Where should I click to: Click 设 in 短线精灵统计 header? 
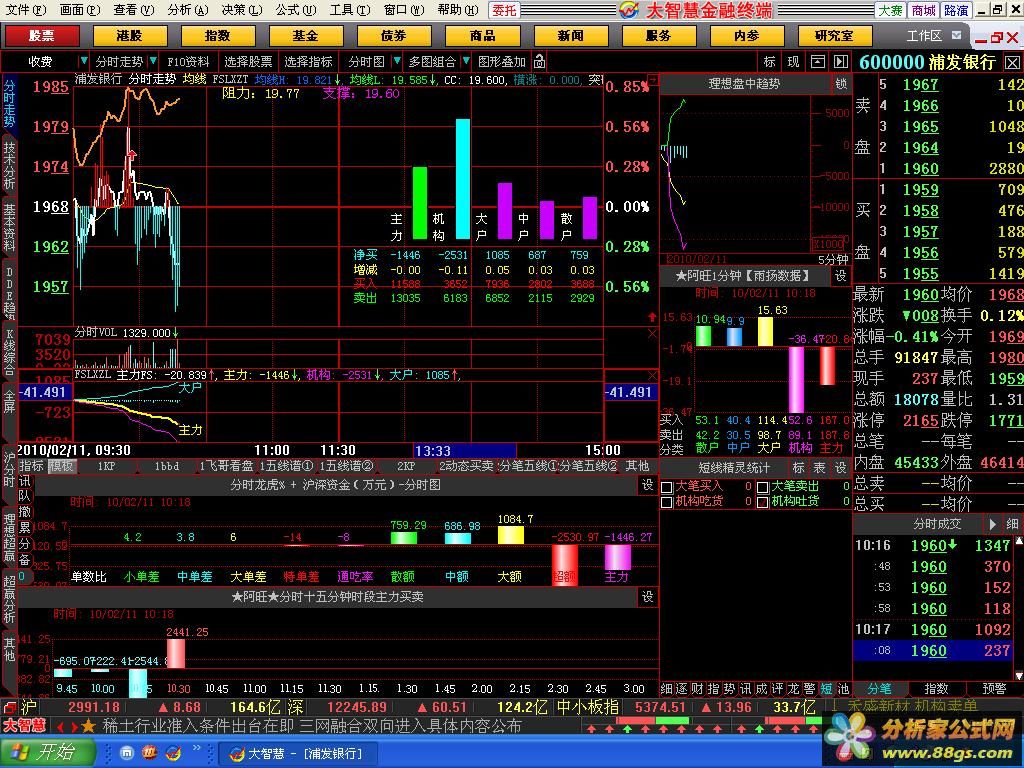coord(840,468)
